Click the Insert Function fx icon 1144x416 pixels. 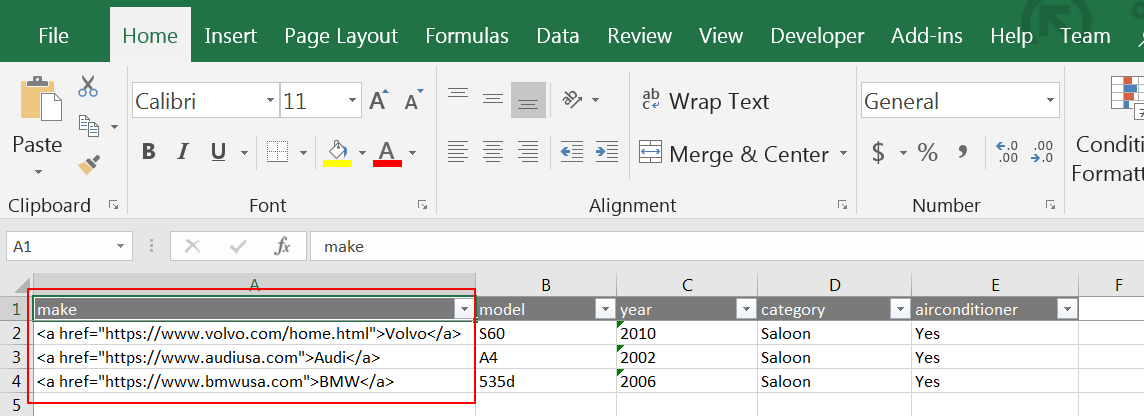click(282, 246)
